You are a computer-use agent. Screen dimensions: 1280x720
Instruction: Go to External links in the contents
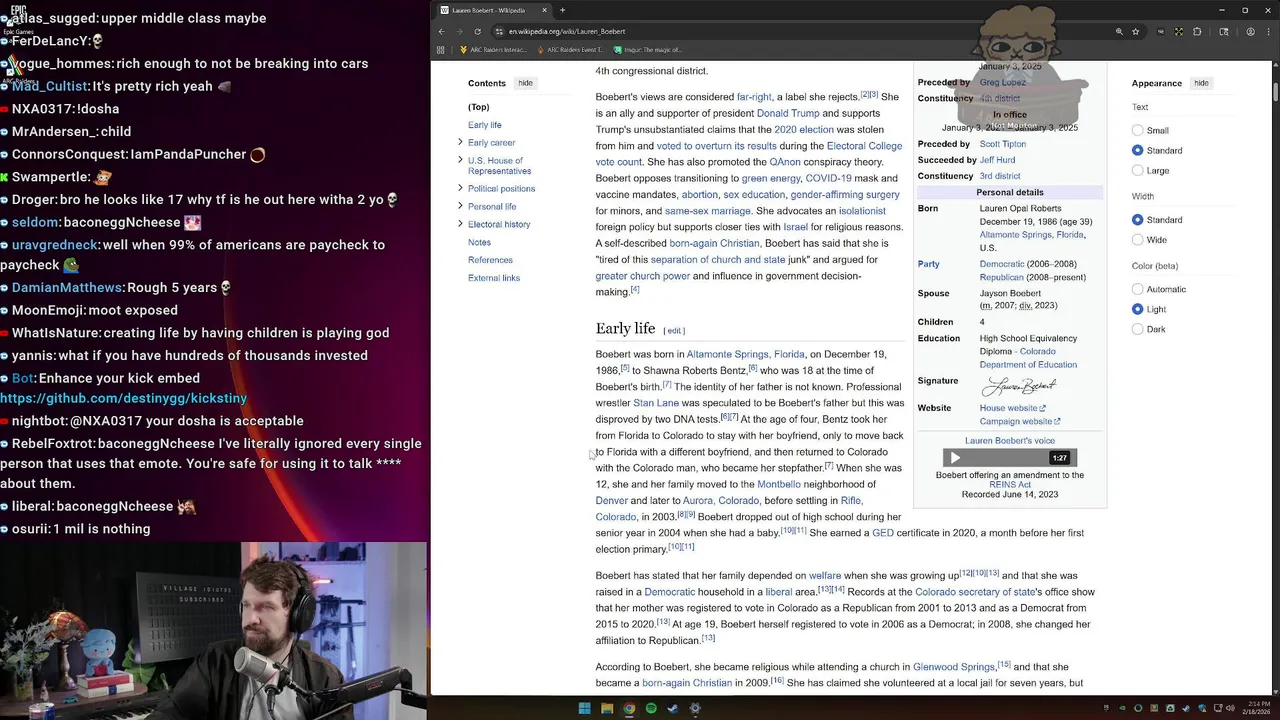click(494, 278)
